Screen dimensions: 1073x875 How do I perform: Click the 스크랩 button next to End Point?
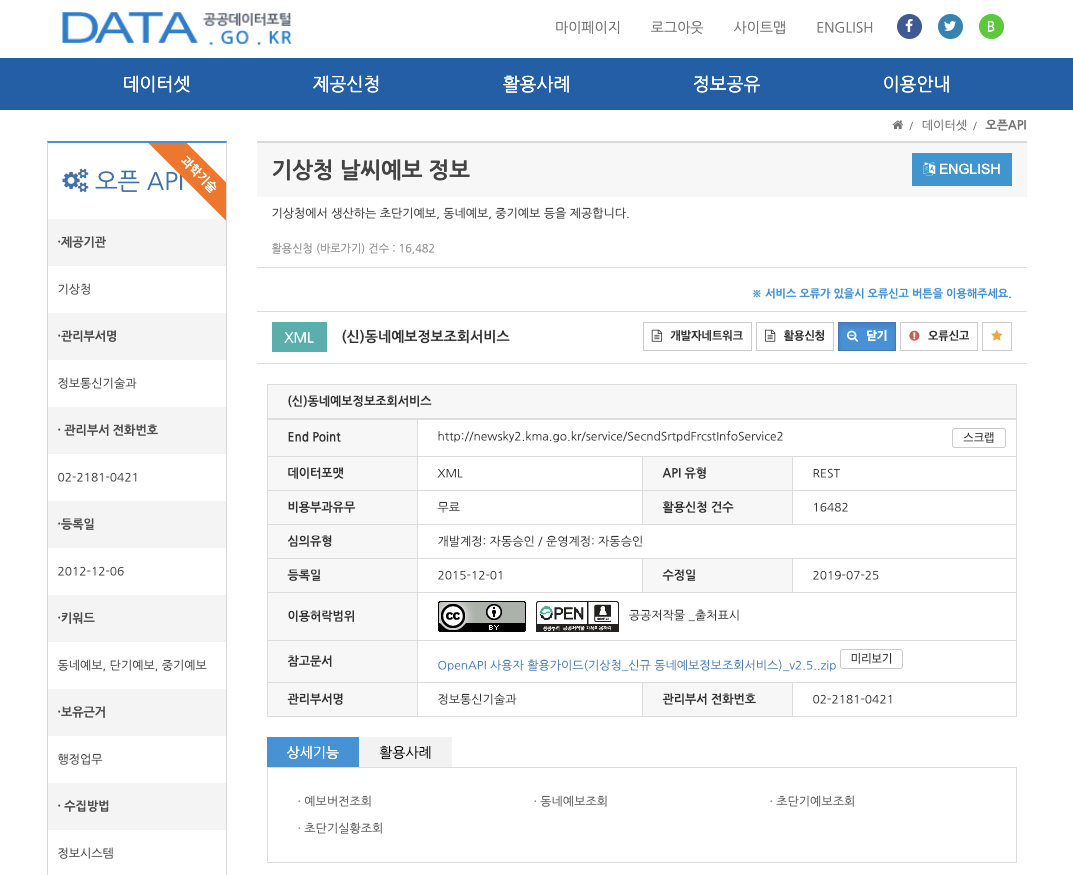tap(979, 437)
